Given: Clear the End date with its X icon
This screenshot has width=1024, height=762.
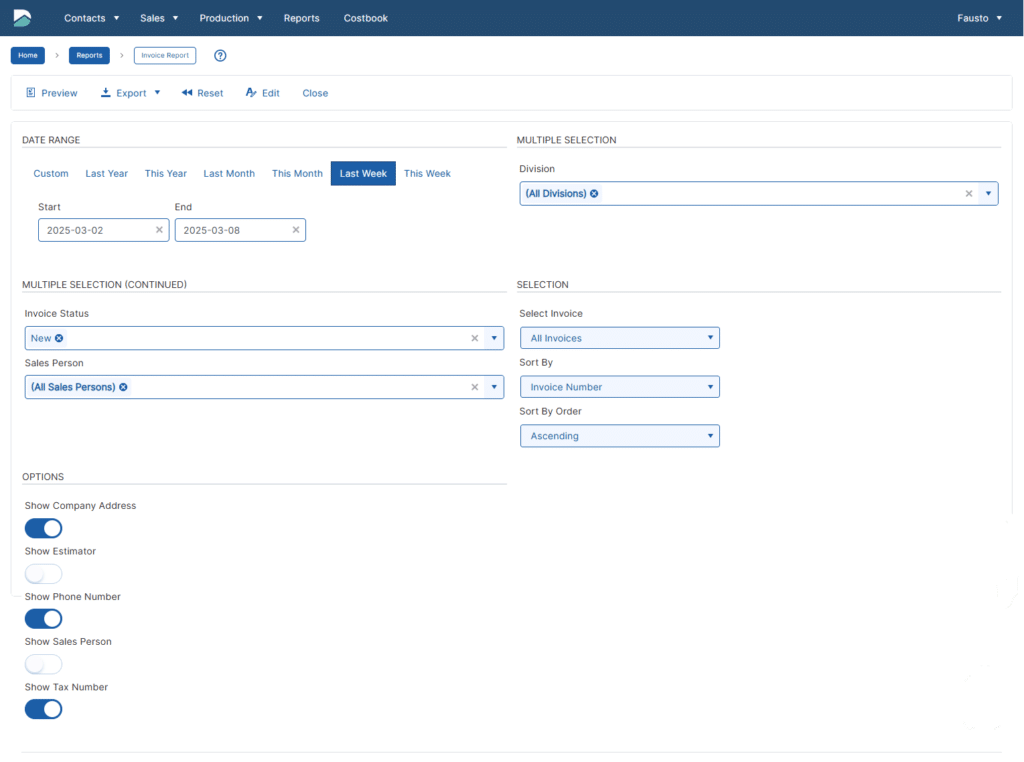Looking at the screenshot, I should 296,230.
